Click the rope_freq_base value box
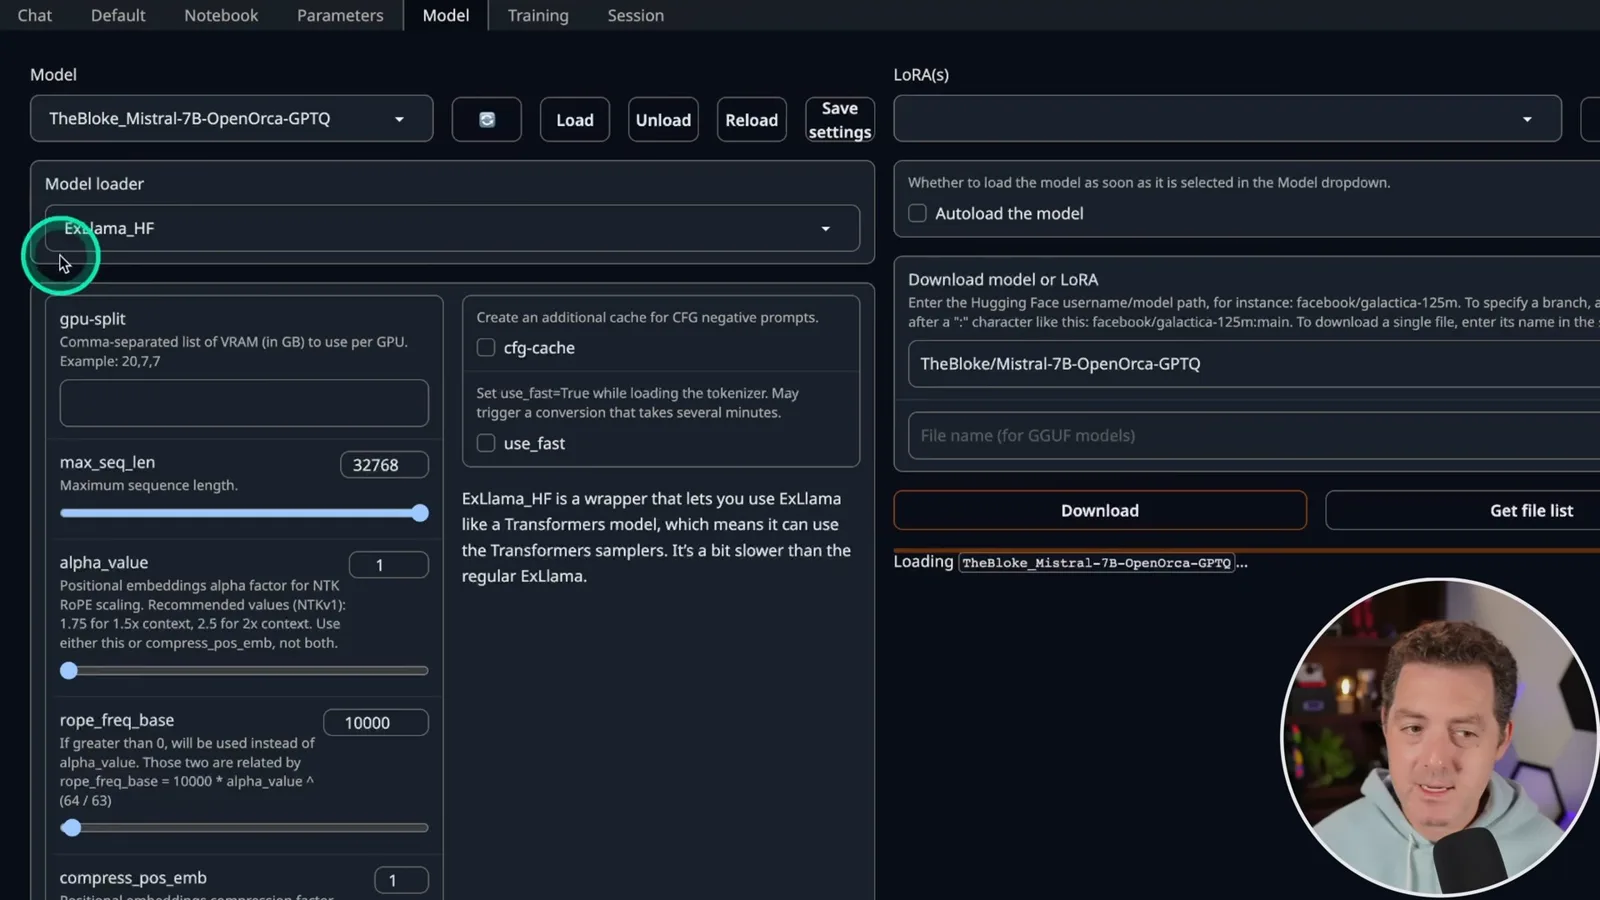This screenshot has height=900, width=1600. pos(376,722)
